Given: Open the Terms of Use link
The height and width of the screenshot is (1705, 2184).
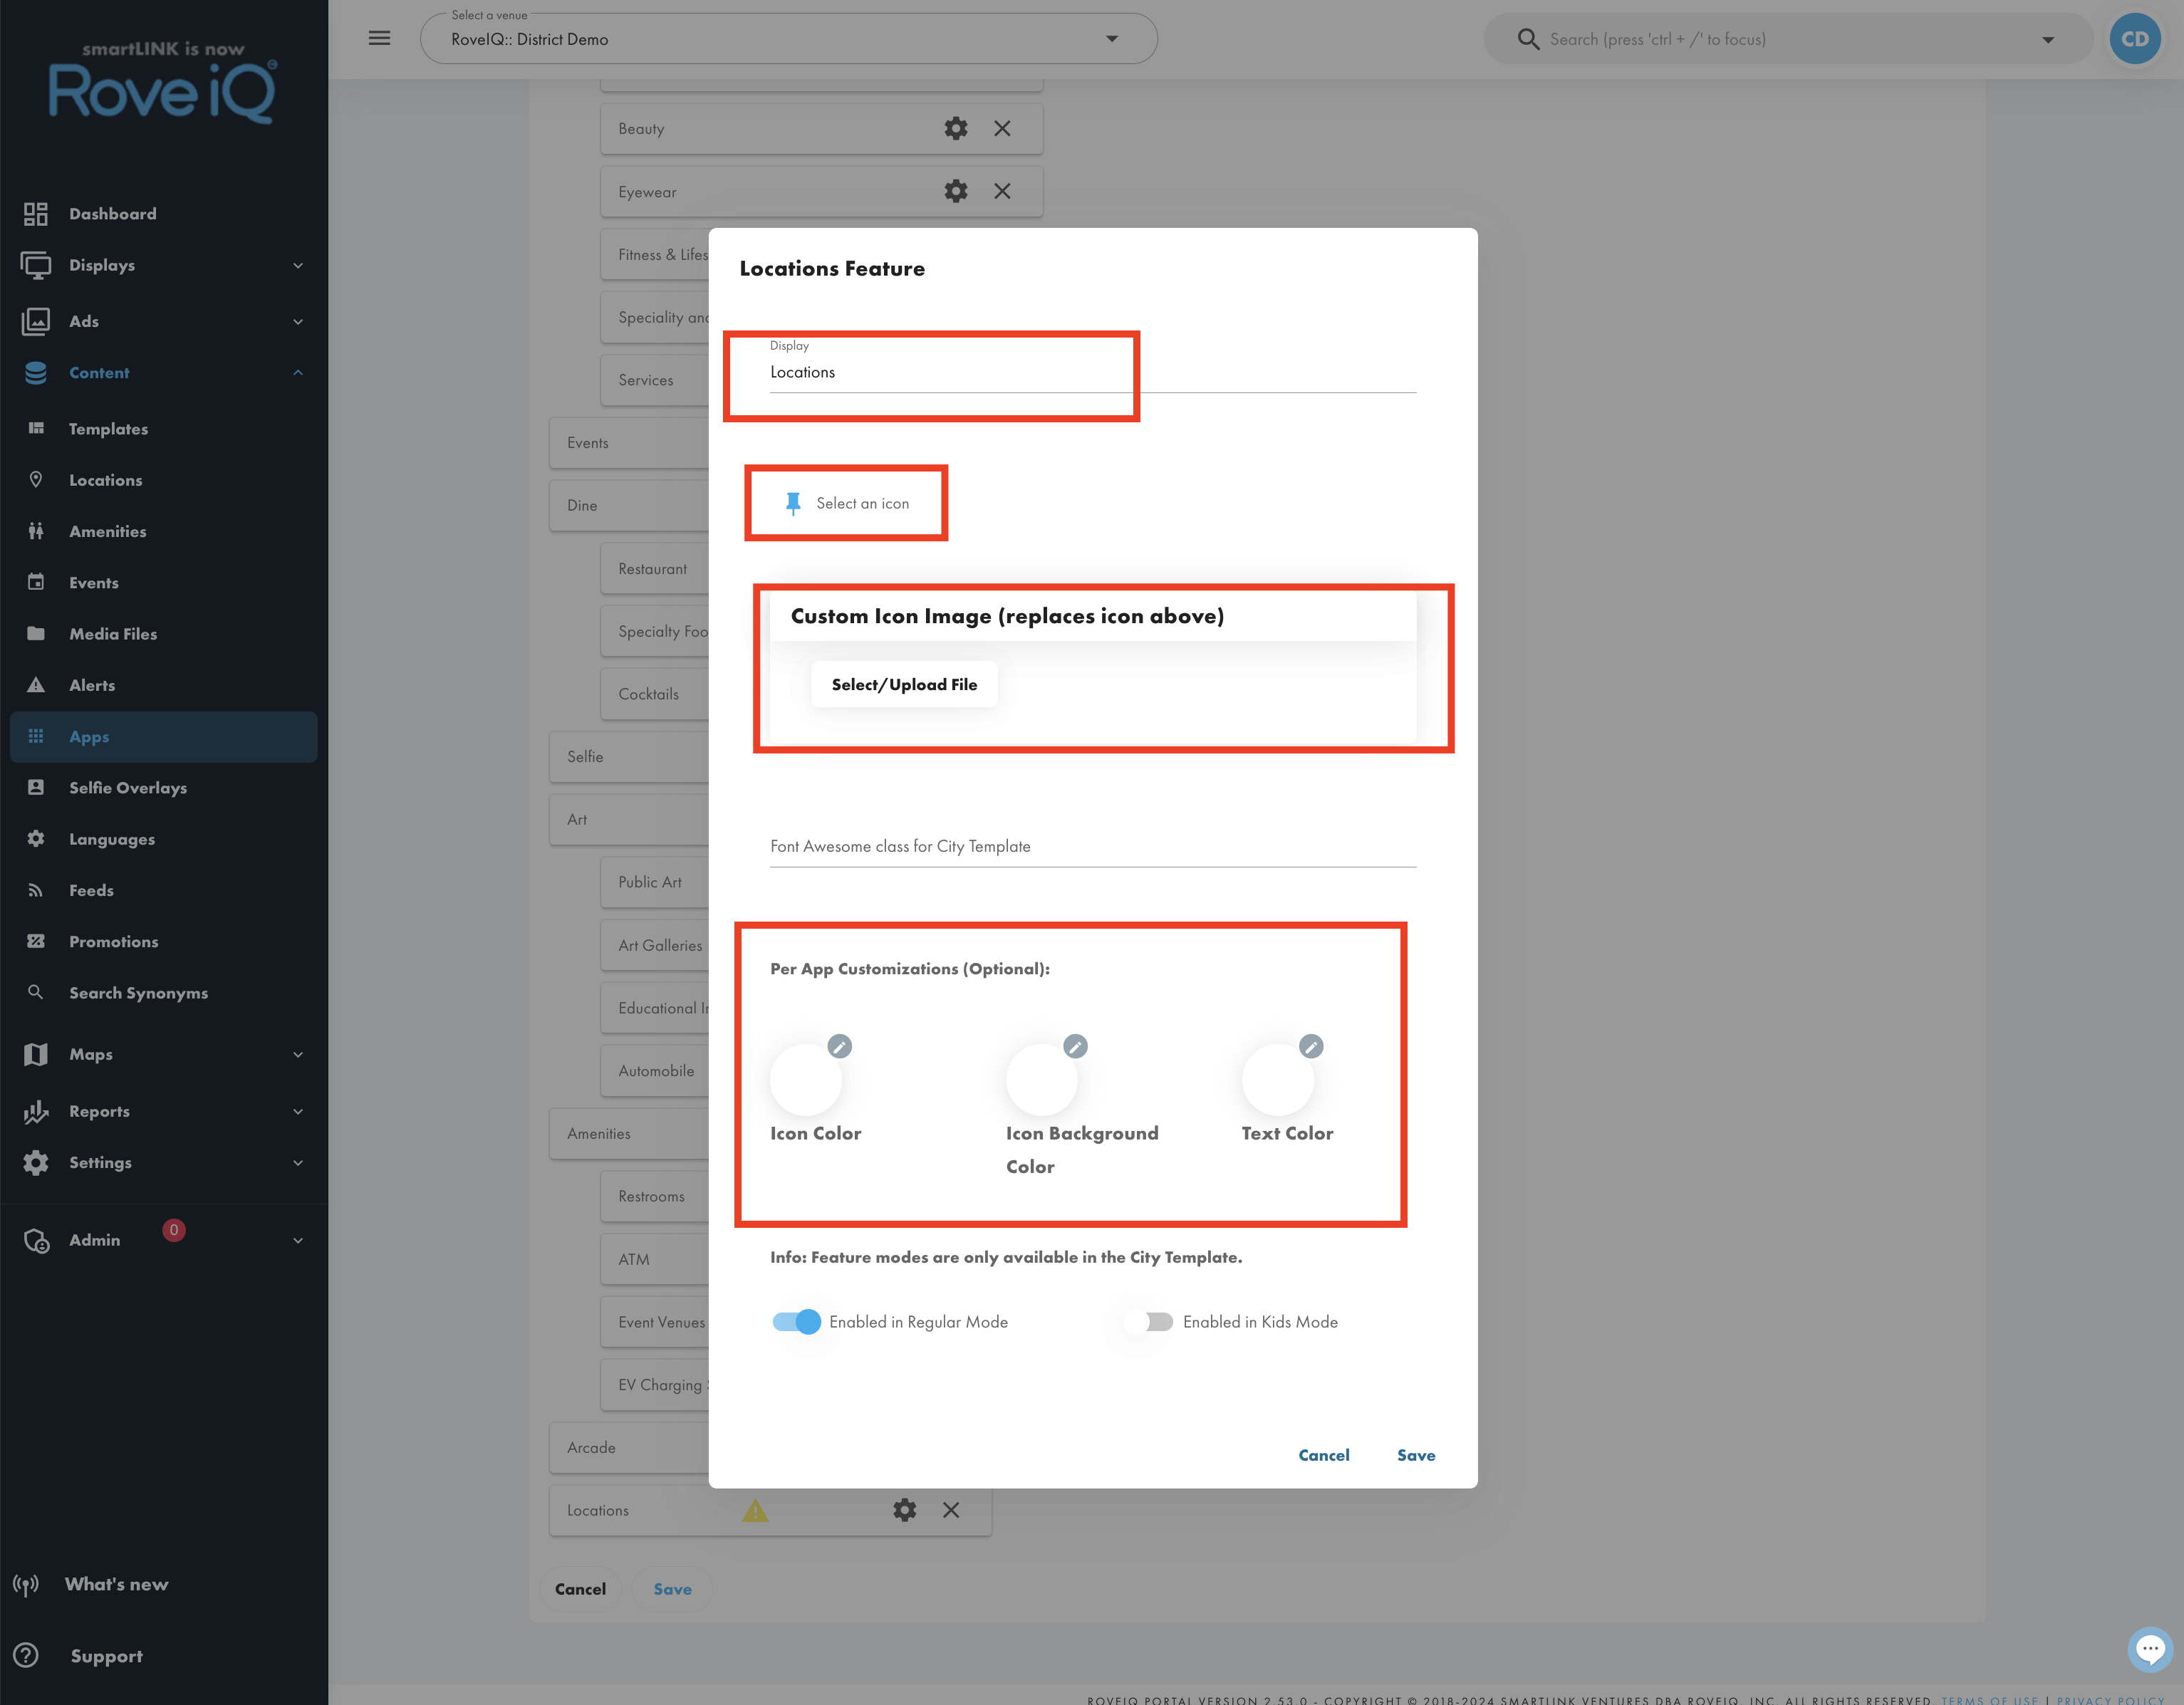Looking at the screenshot, I should (x=1989, y=1699).
